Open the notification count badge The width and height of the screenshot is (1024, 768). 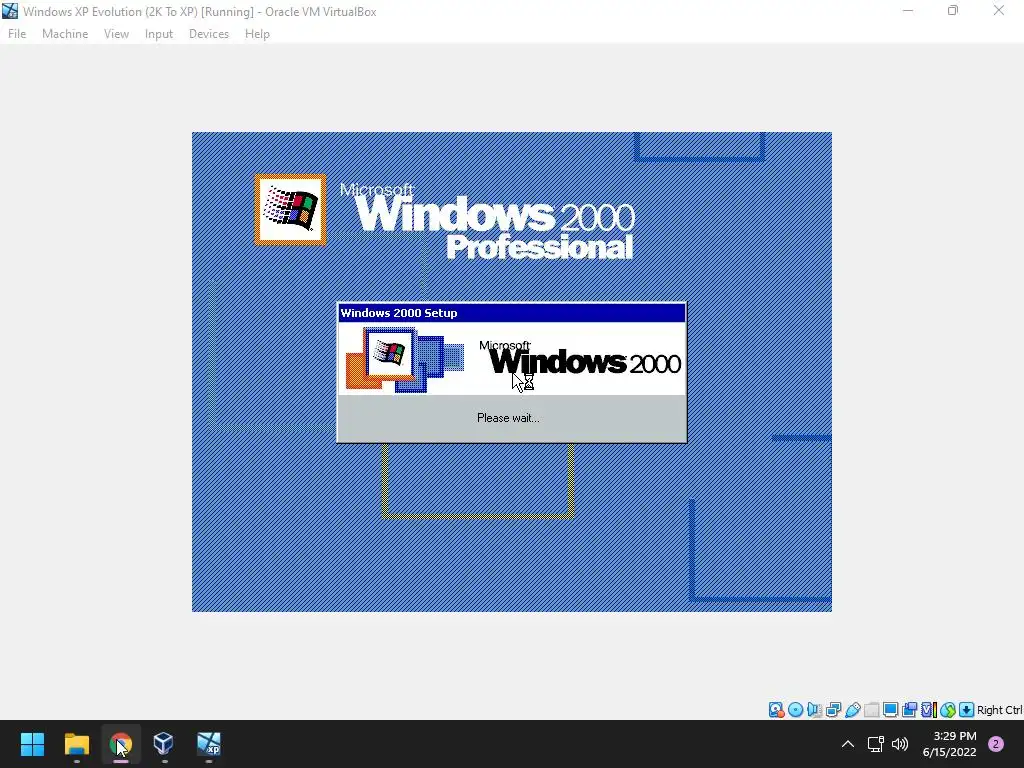(x=996, y=744)
